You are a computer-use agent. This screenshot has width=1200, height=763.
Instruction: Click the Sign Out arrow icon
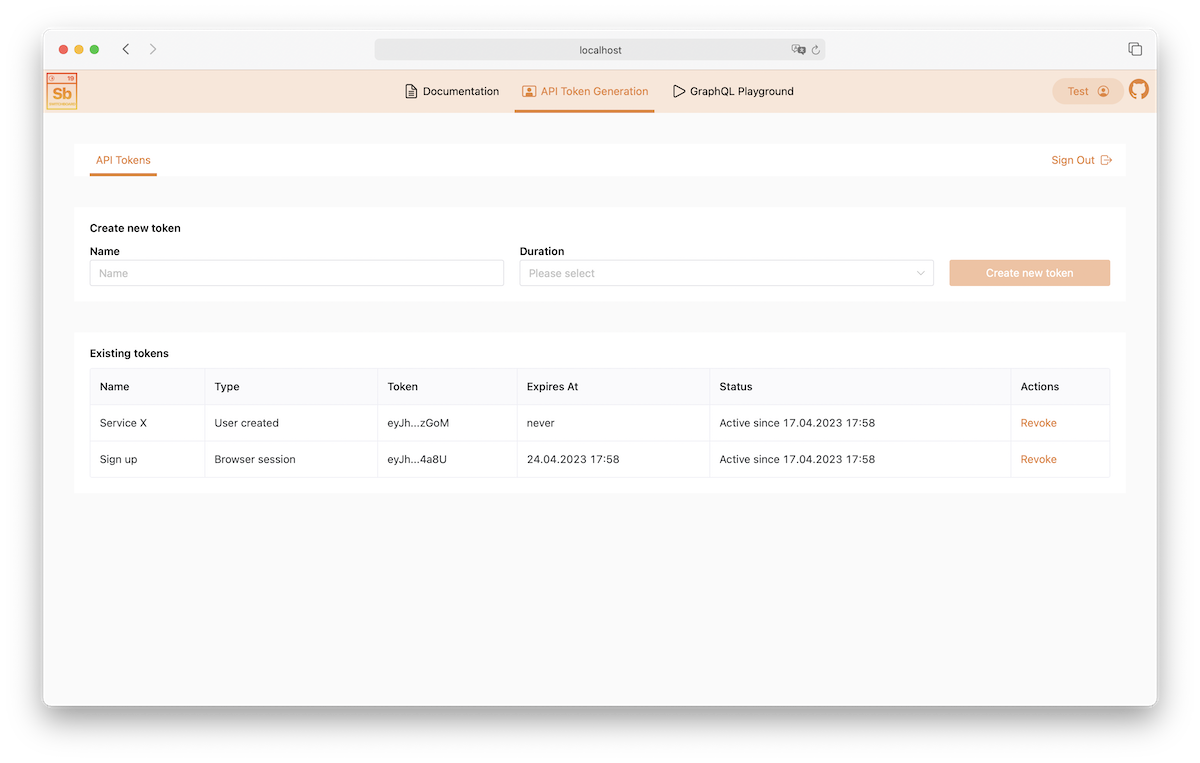tap(1106, 160)
